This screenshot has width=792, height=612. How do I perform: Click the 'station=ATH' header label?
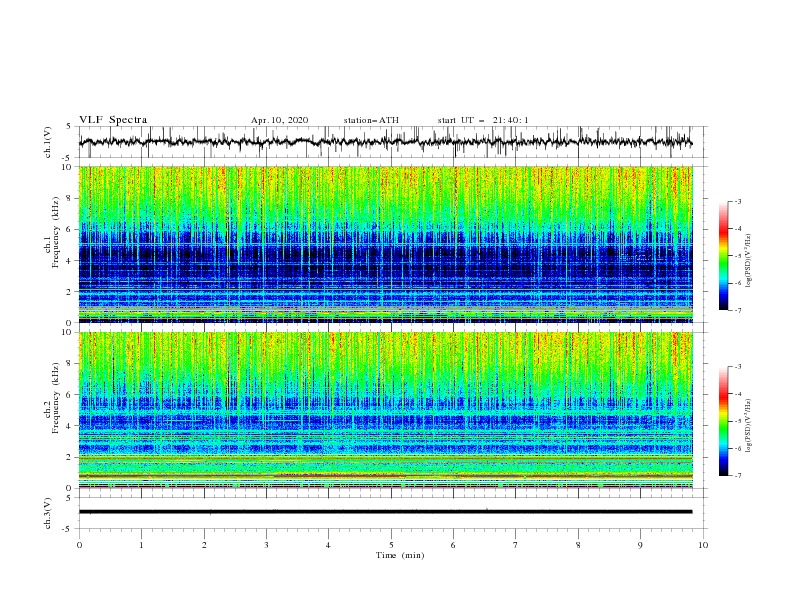(x=371, y=120)
